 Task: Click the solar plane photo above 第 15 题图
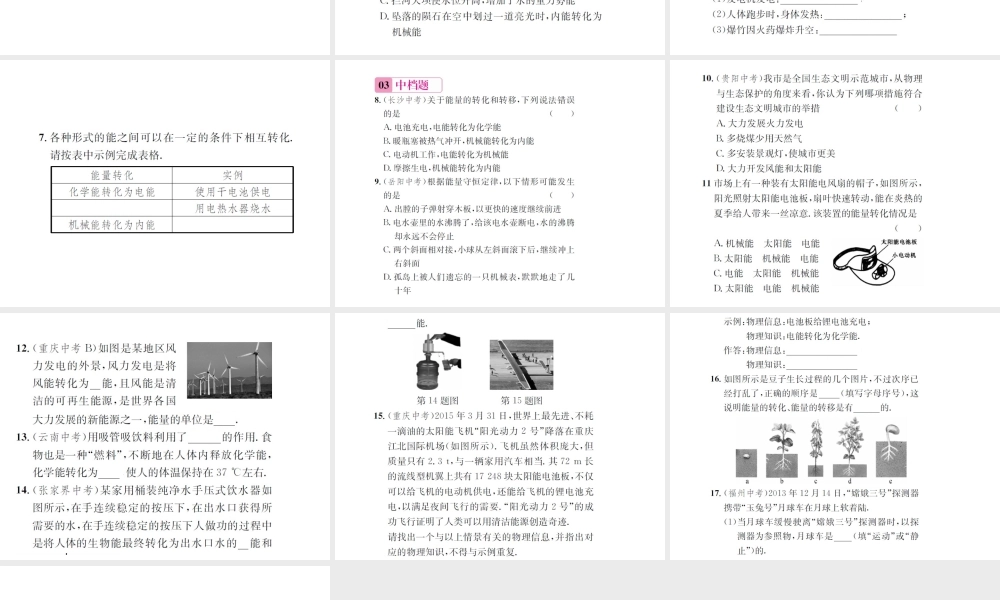[x=522, y=365]
